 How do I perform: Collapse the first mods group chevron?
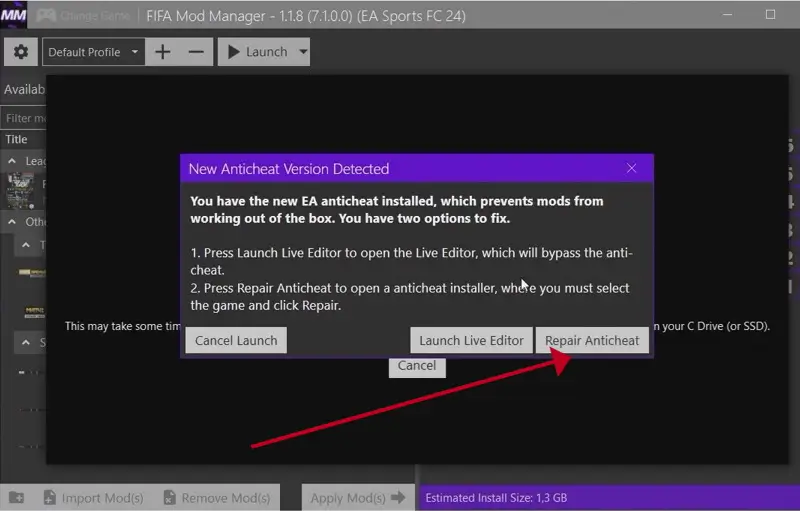tap(12, 161)
